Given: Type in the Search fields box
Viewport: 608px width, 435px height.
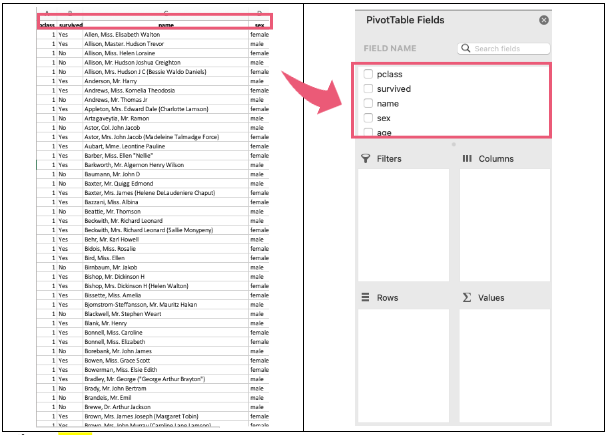Looking at the screenshot, I should click(510, 48).
